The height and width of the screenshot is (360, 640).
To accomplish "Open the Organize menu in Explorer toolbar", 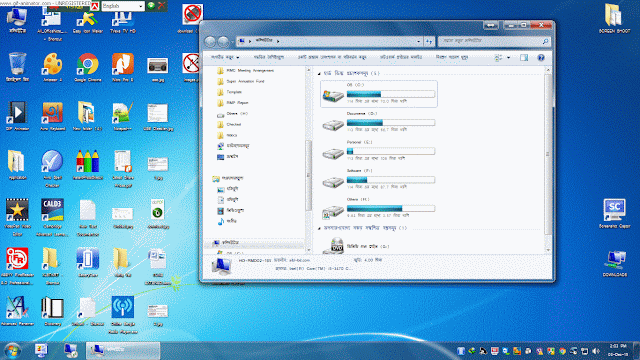I will pos(225,58).
